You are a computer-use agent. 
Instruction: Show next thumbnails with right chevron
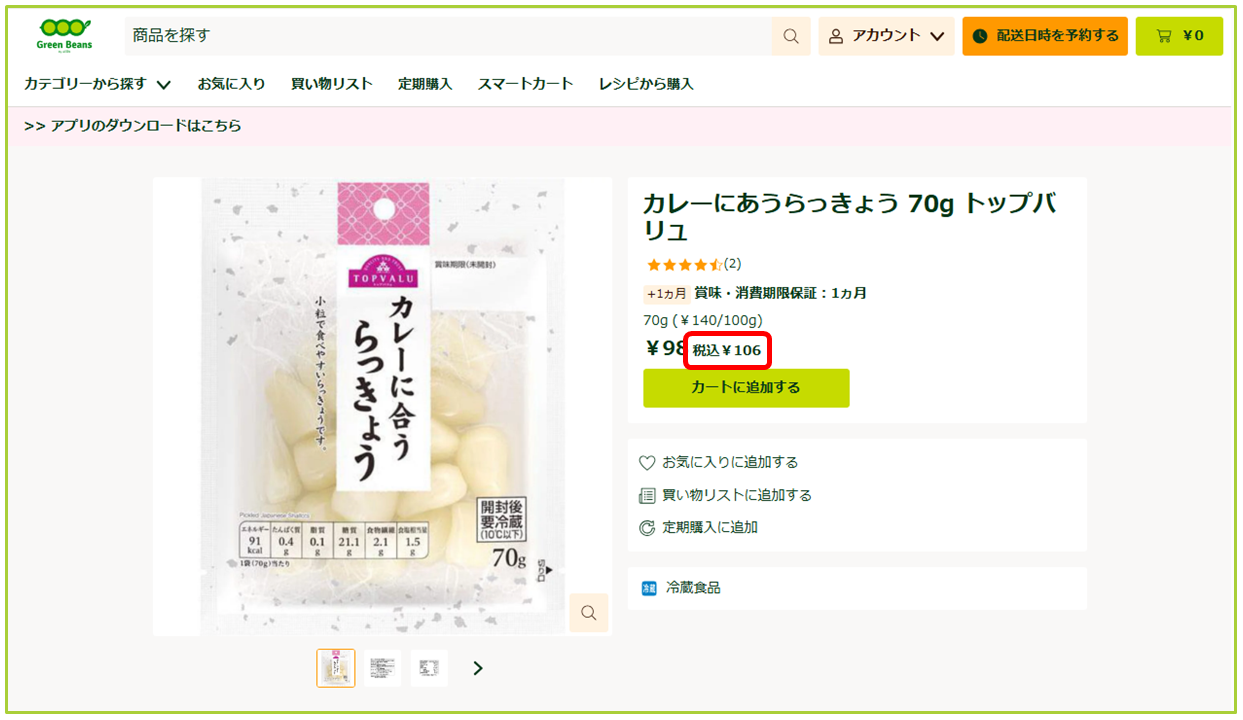click(x=478, y=668)
